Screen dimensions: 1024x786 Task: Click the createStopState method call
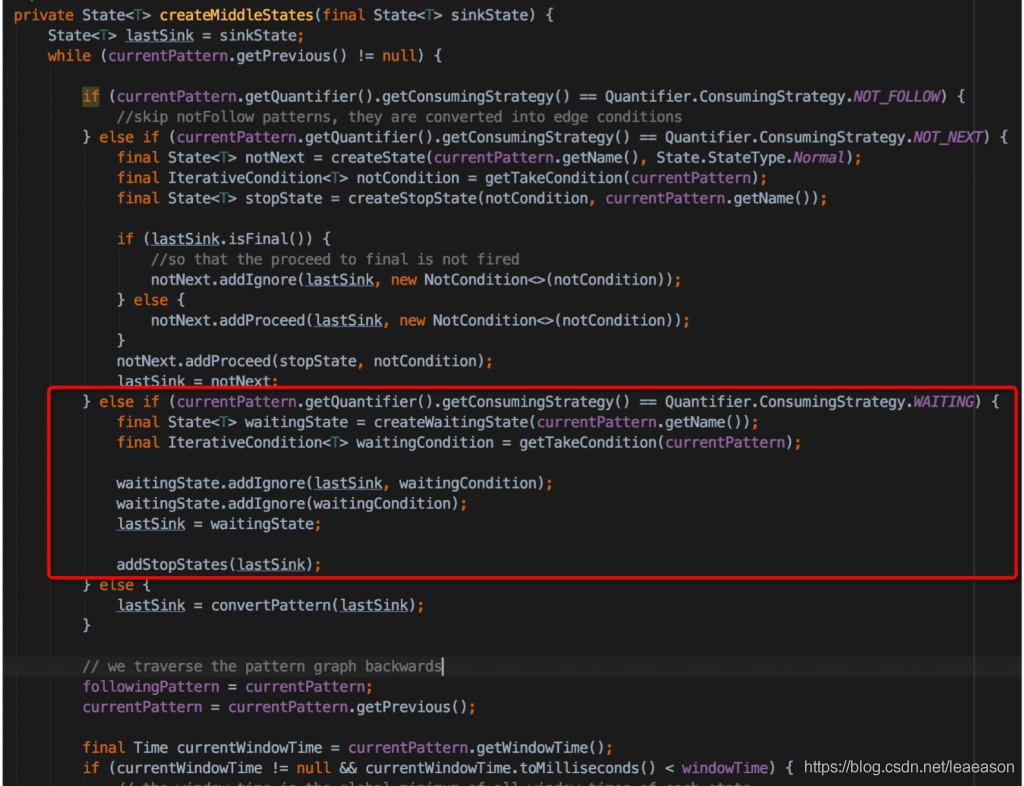point(412,198)
